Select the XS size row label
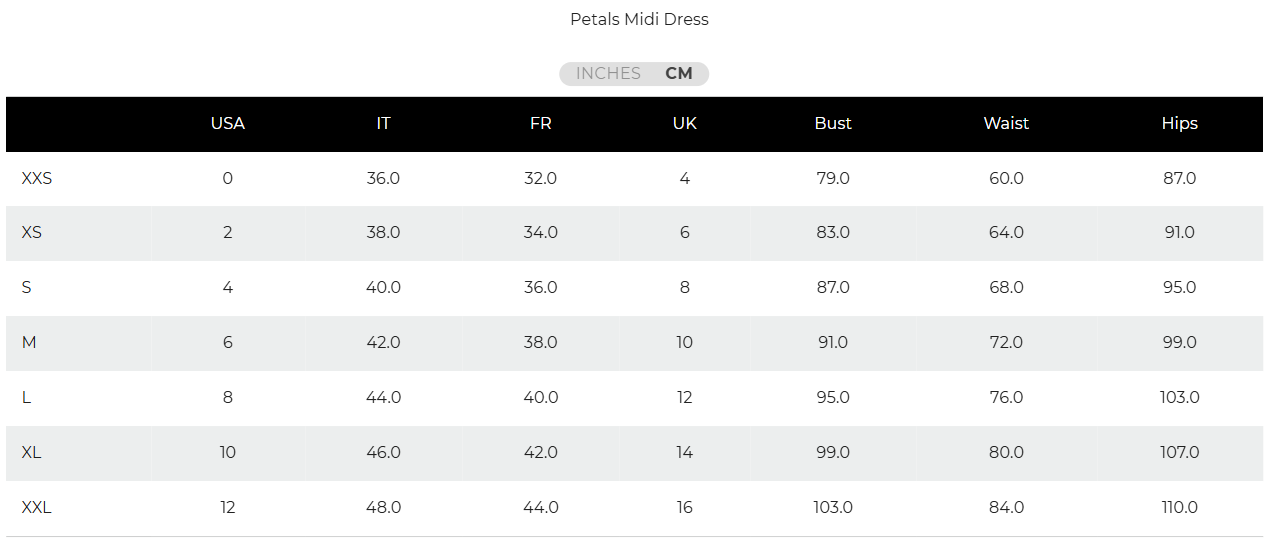 tap(32, 233)
